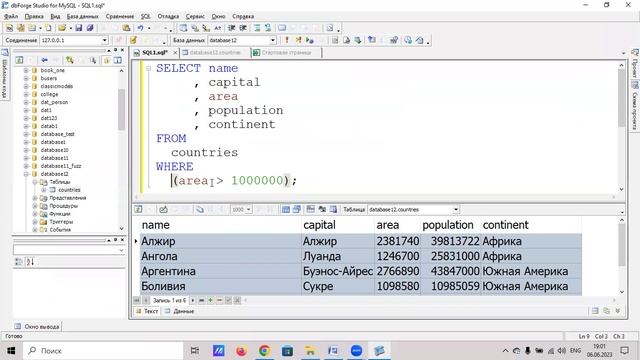Collapse the SELECT statement fold marker
The image size is (640, 360).
(149, 68)
